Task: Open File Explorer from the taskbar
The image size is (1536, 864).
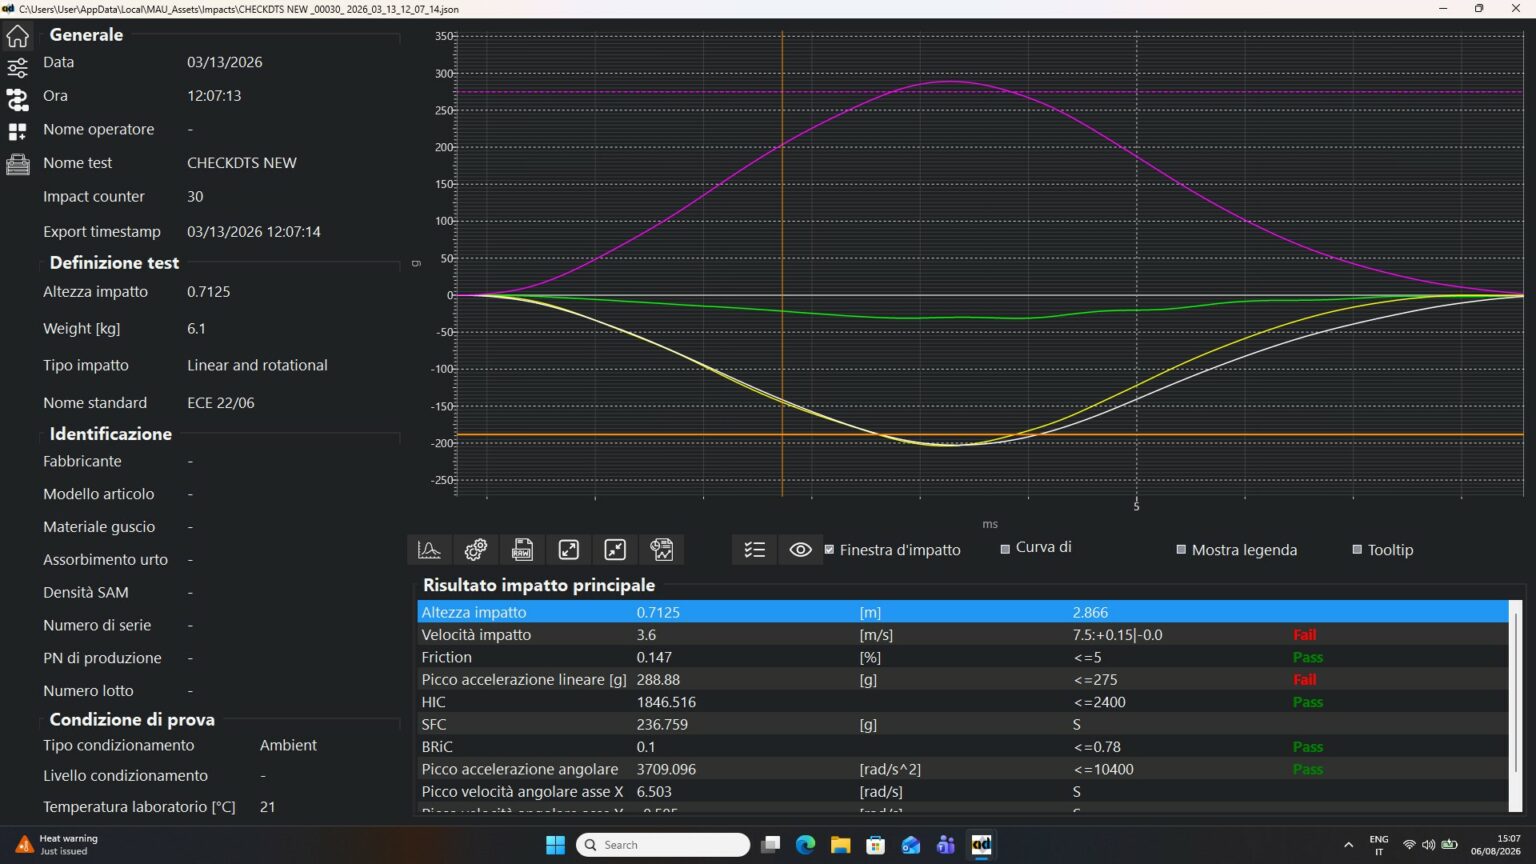Action: click(x=840, y=845)
